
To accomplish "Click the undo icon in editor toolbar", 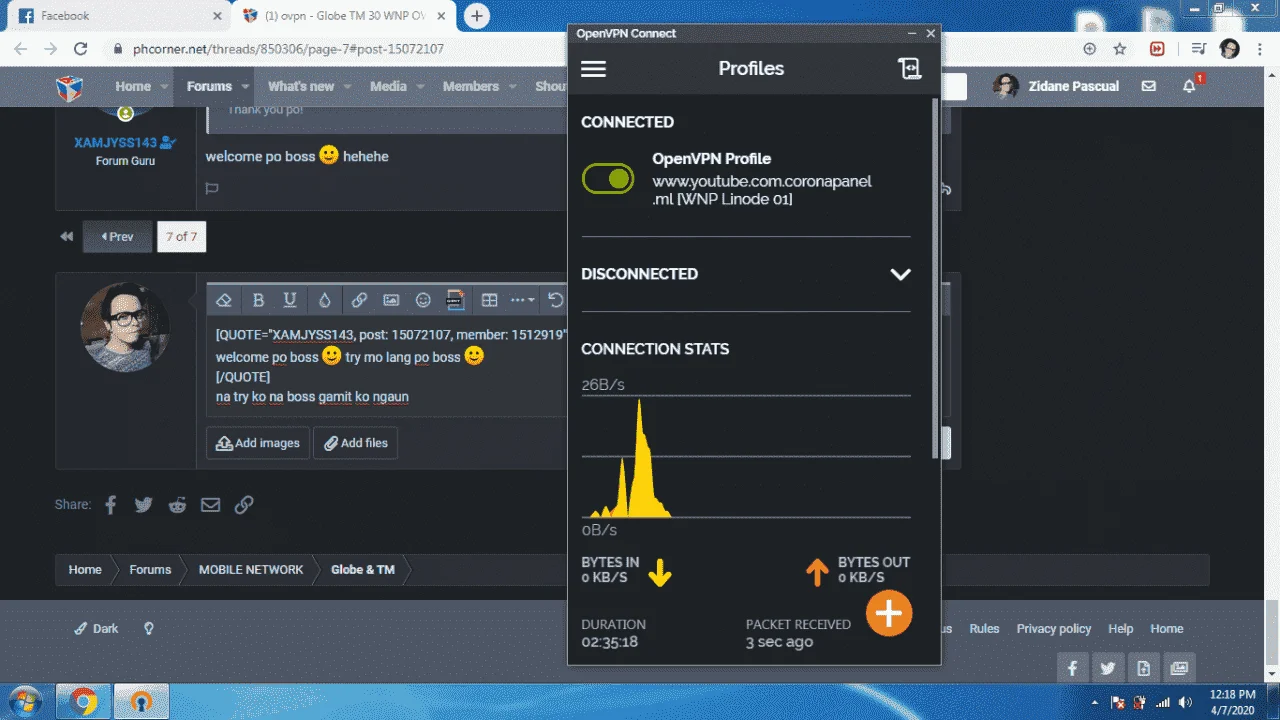I will point(556,300).
